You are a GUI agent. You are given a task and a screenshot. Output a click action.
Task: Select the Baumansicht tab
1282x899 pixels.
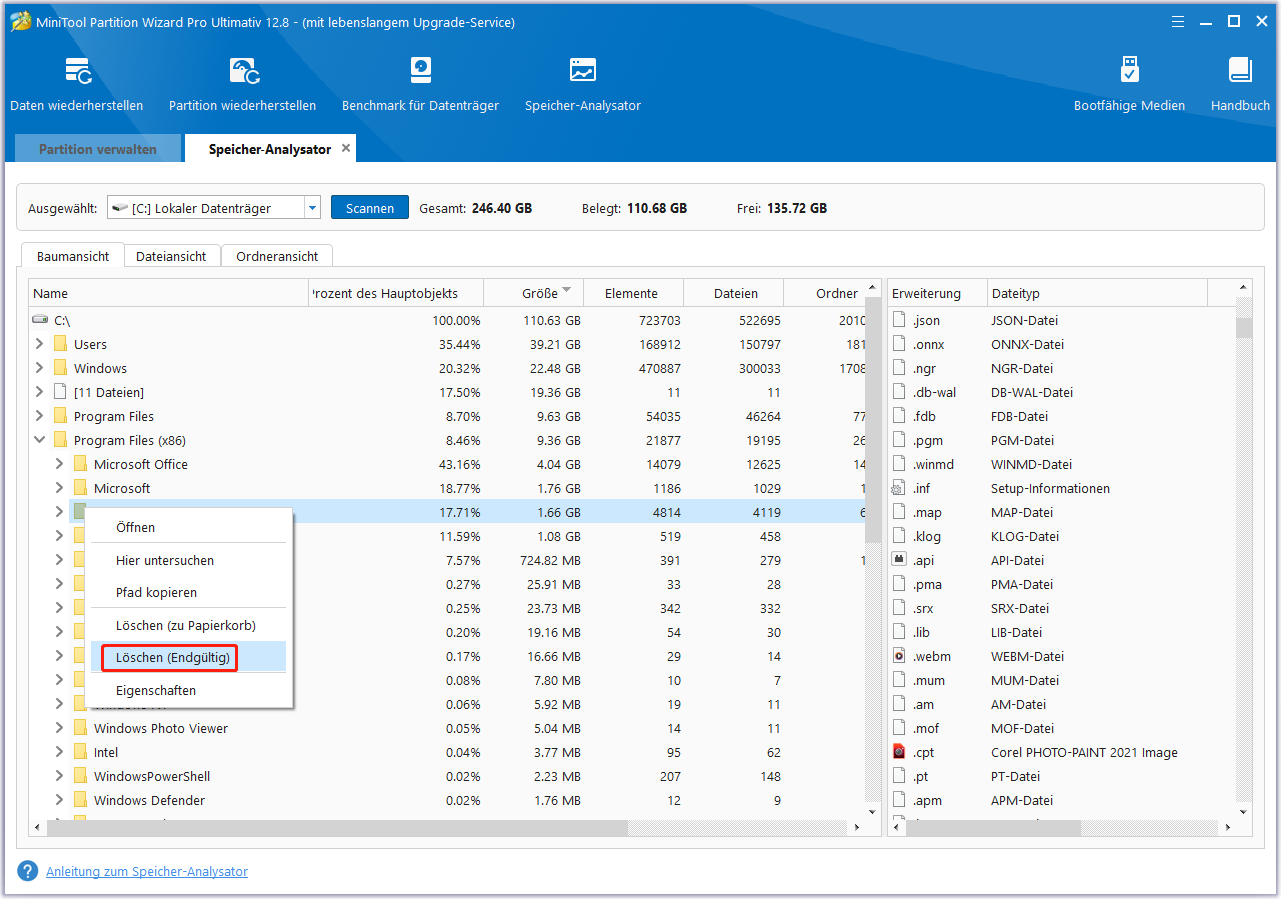pyautogui.click(x=73, y=256)
